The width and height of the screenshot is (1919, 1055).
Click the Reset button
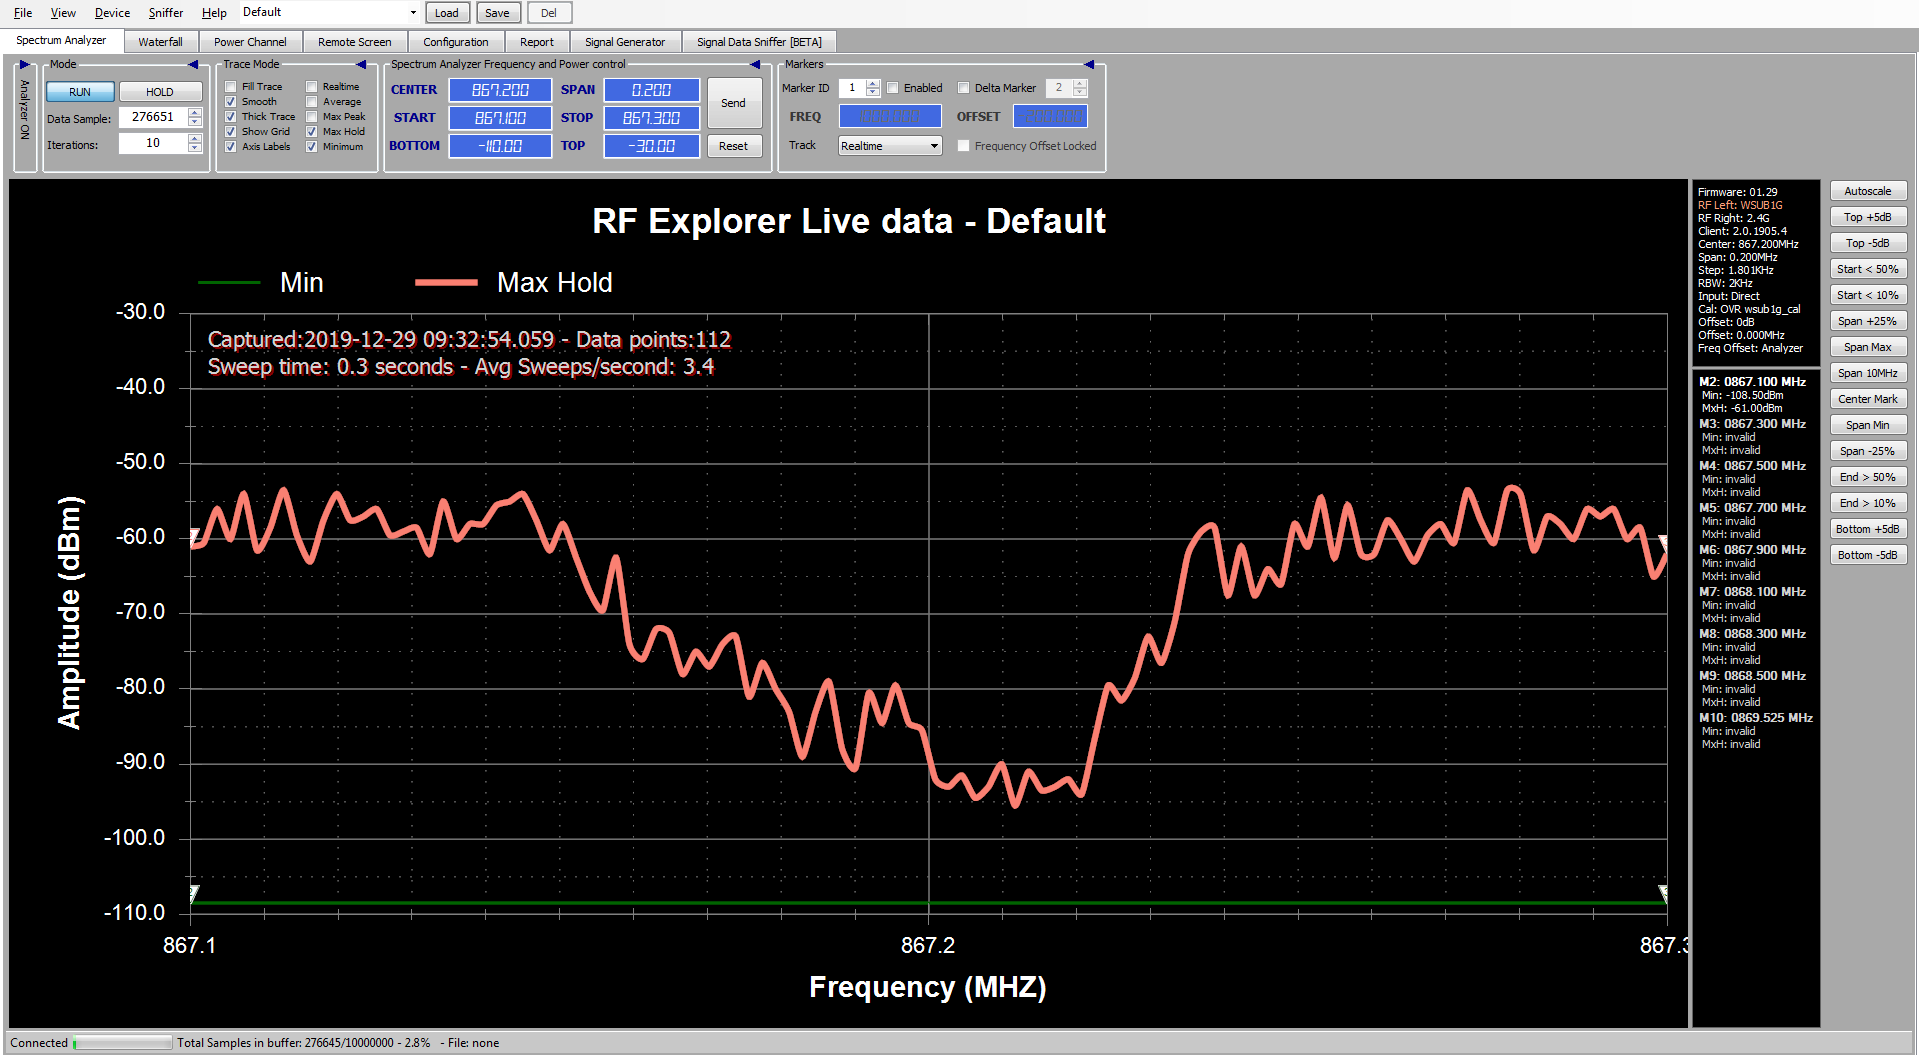pyautogui.click(x=734, y=146)
